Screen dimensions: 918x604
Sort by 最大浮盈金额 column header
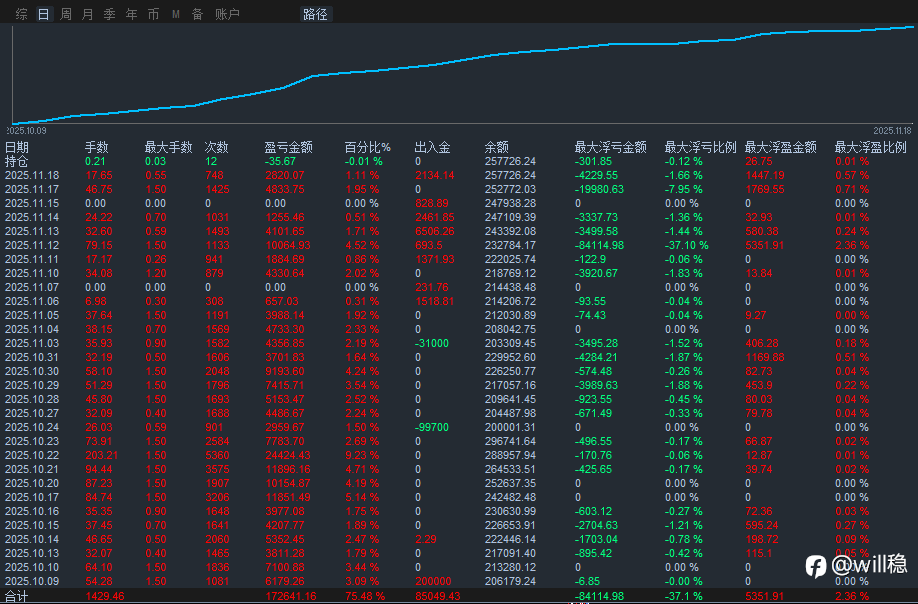(x=780, y=147)
